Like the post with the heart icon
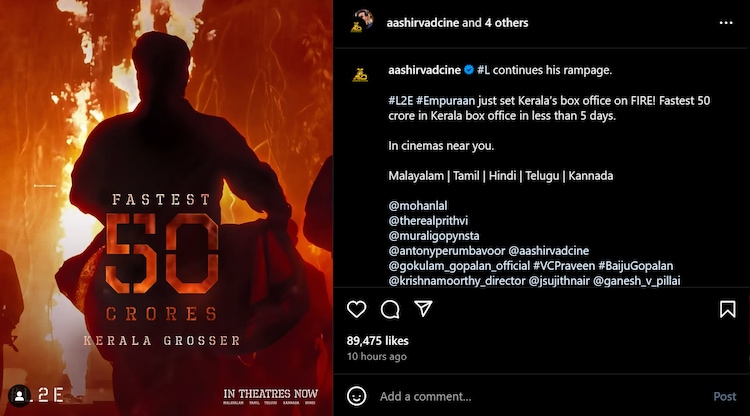This screenshot has height=416, width=750. (x=356, y=309)
